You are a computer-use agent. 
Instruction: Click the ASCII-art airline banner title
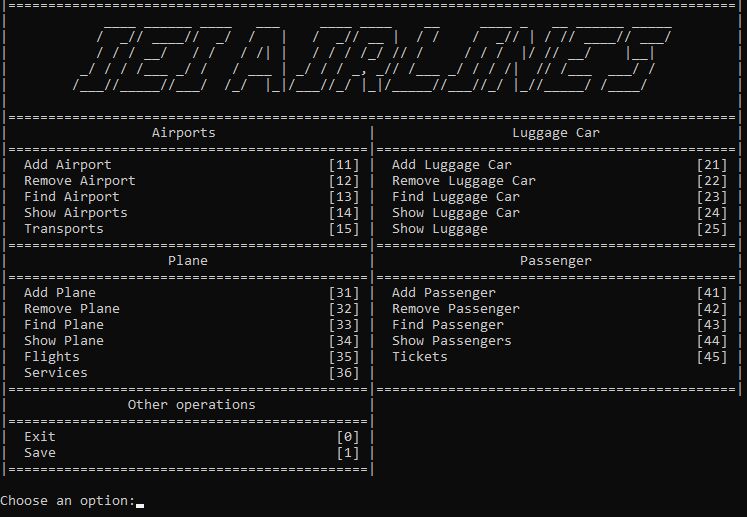(372, 60)
